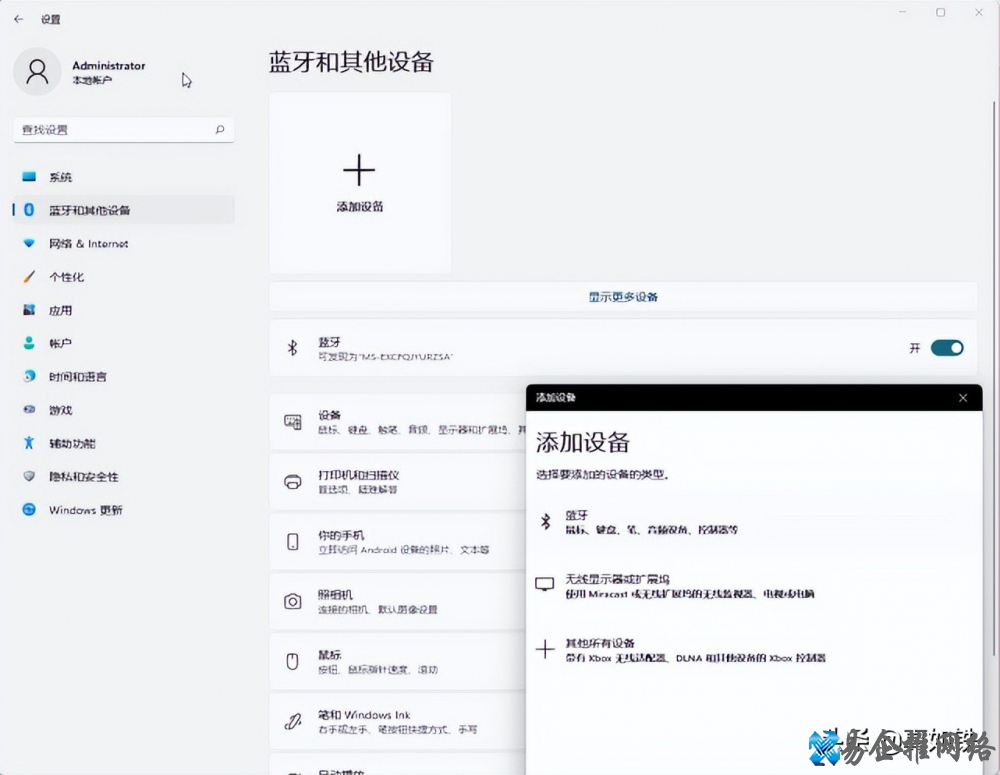Viewport: 1000px width, 775px height.
Task: Go to 应用 settings
Action: pyautogui.click(x=60, y=311)
